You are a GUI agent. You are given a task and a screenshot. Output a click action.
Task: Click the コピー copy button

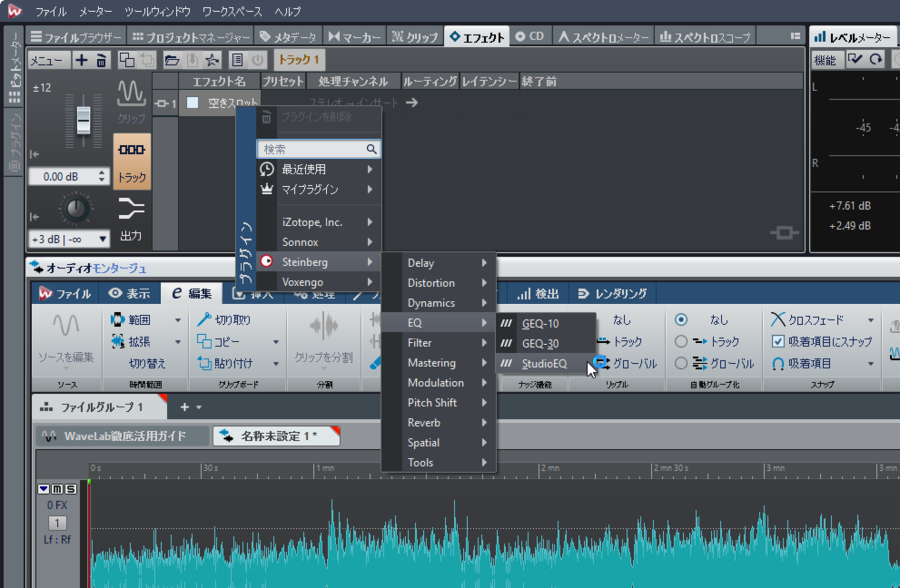(x=218, y=342)
